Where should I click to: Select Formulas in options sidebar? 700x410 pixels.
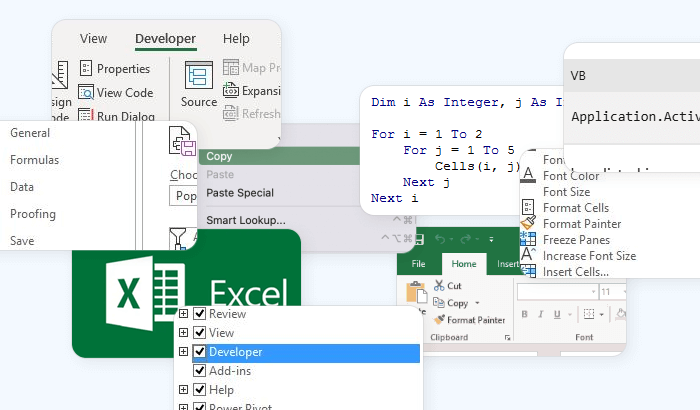tap(34, 160)
